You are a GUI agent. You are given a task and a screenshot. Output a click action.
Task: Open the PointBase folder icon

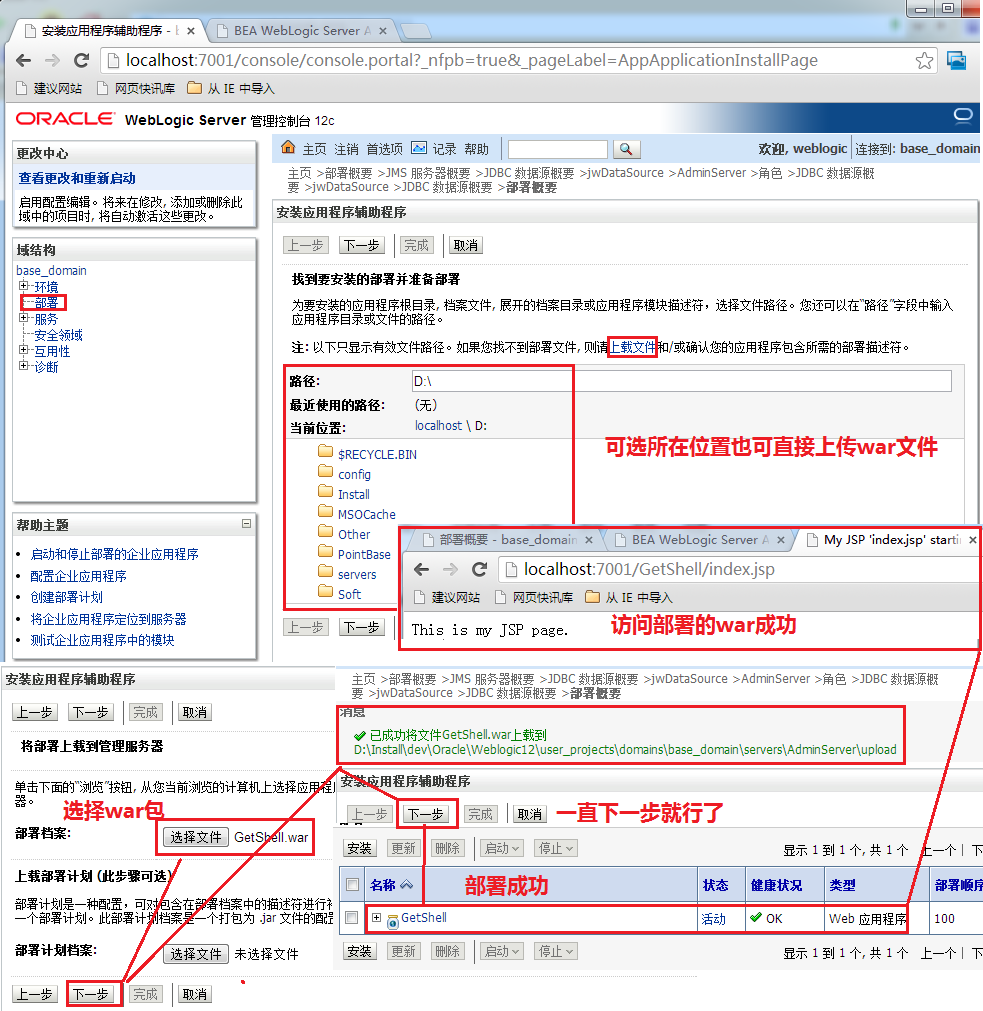326,551
